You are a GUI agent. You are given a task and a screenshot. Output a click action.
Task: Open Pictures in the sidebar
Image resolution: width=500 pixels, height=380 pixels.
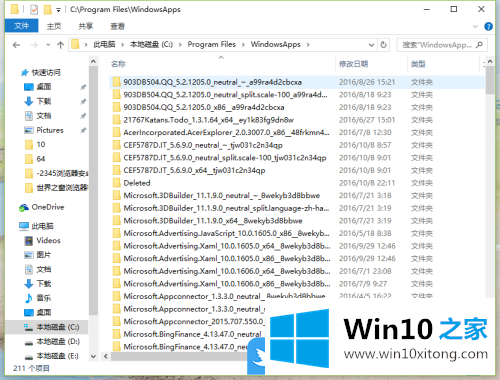50,130
